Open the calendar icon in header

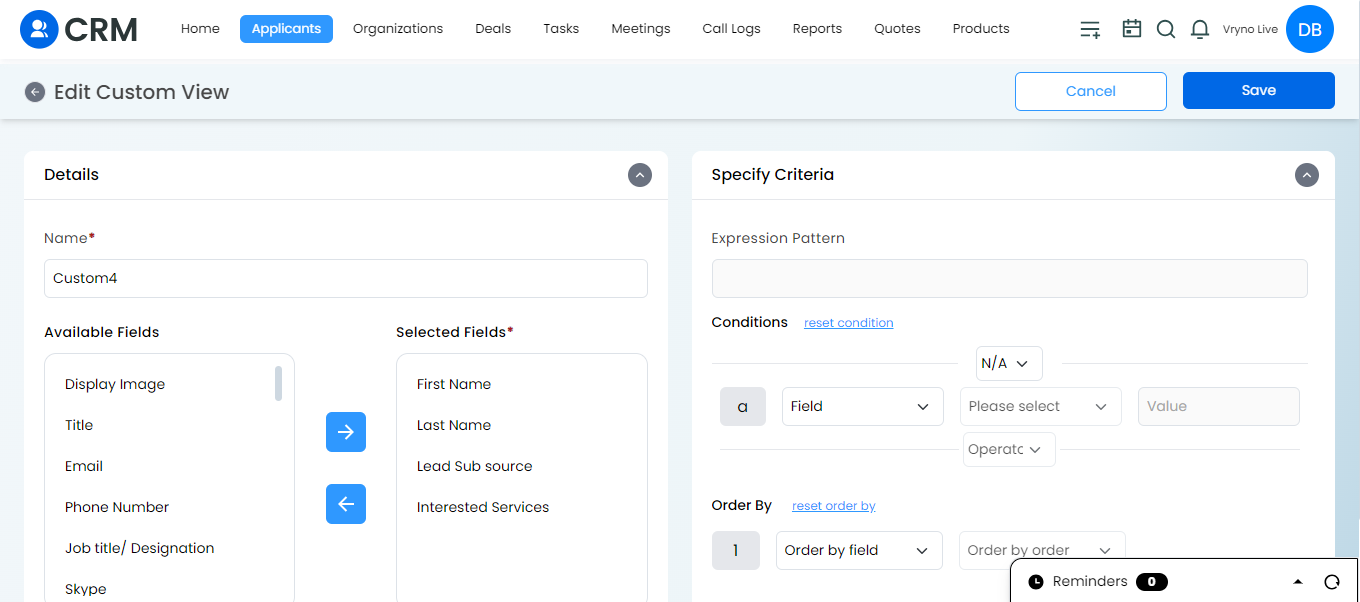(x=1132, y=29)
